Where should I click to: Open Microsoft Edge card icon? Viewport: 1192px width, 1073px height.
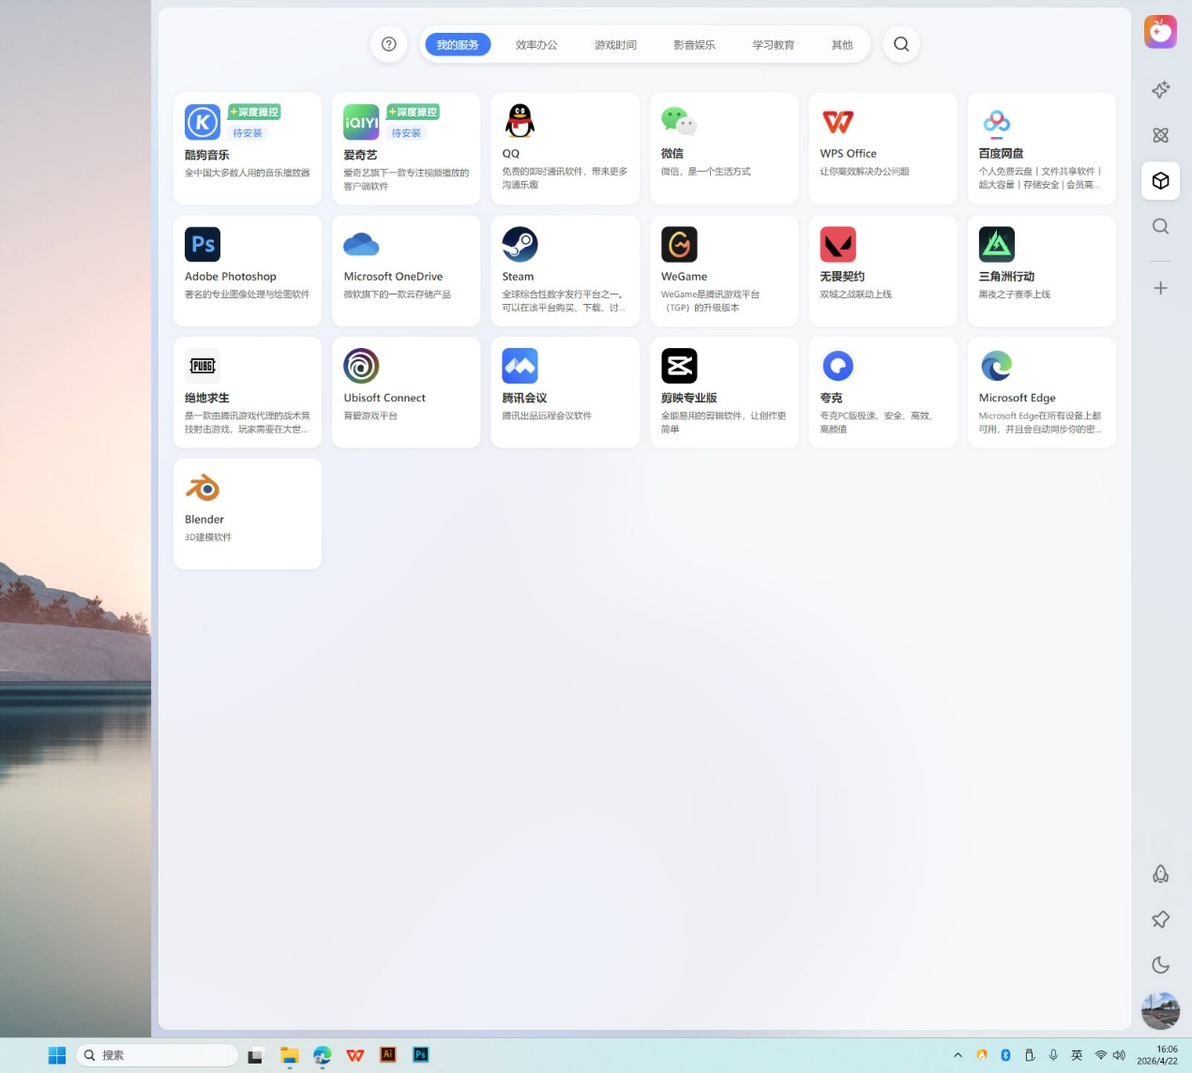(997, 366)
